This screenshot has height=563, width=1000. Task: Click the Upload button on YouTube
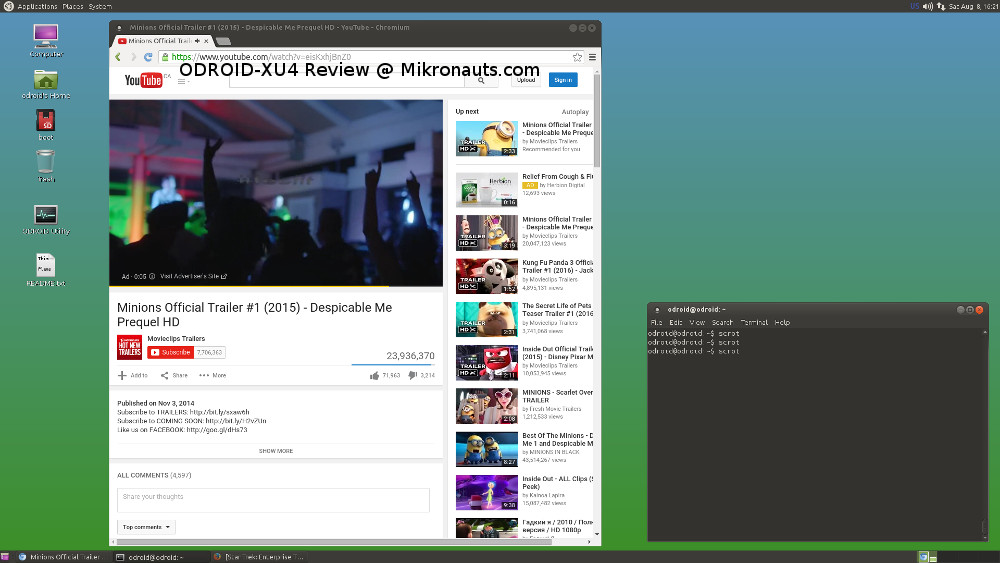(x=526, y=80)
